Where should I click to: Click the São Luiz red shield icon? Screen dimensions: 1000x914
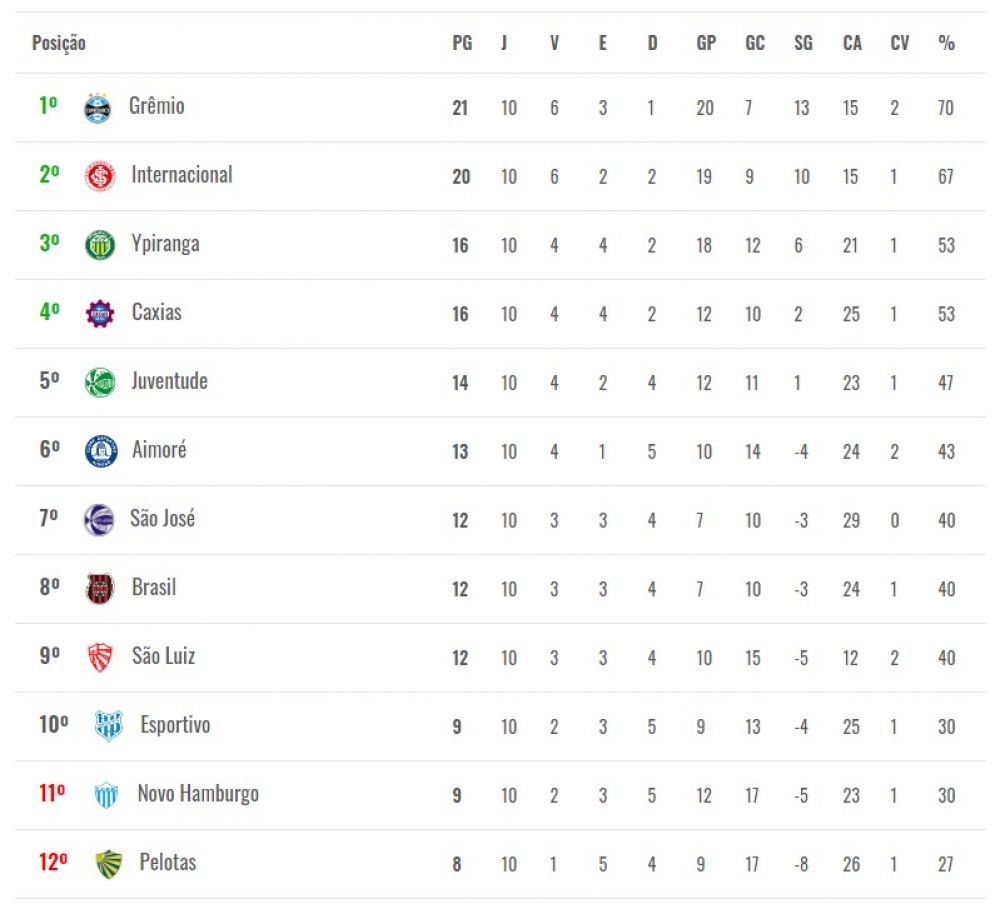coord(100,658)
